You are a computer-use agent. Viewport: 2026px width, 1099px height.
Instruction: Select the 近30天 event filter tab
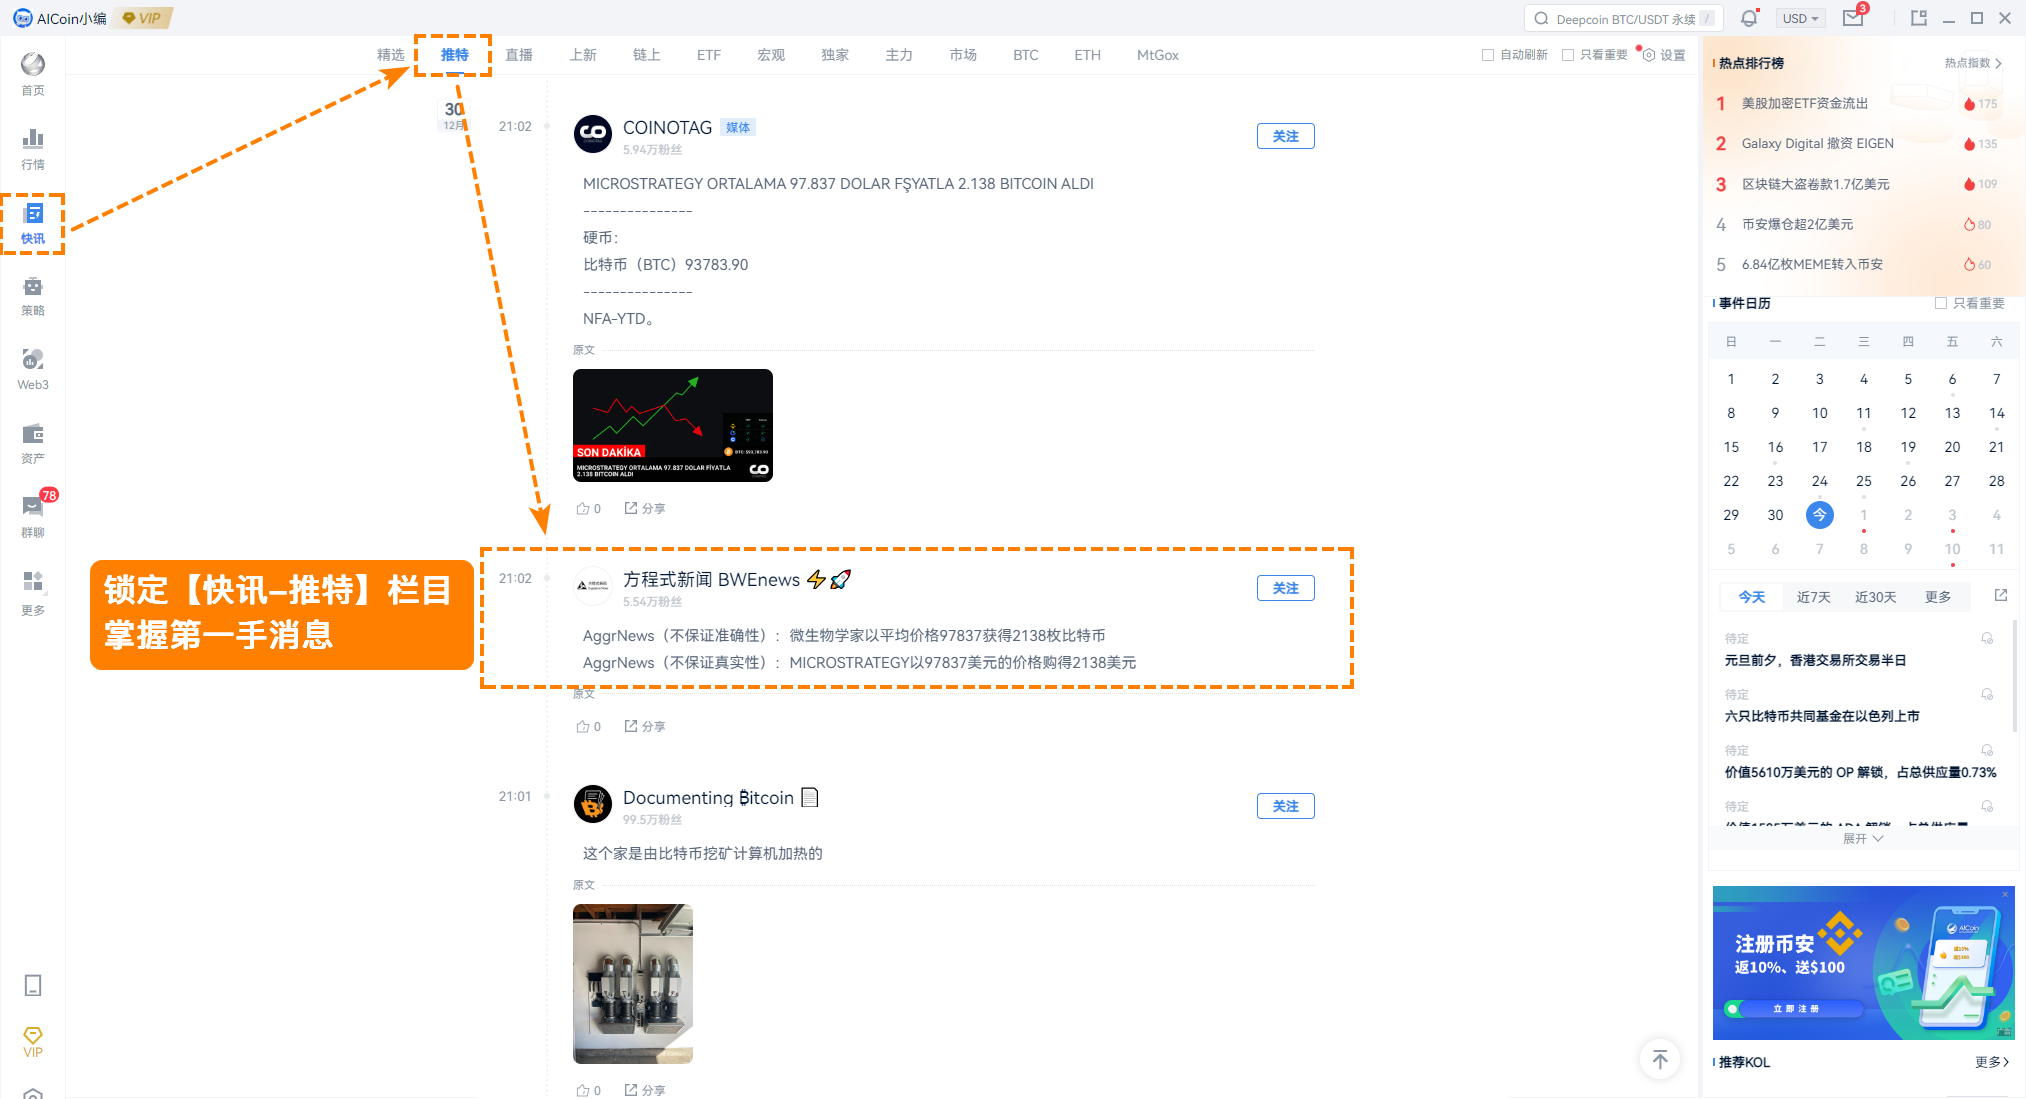point(1876,597)
